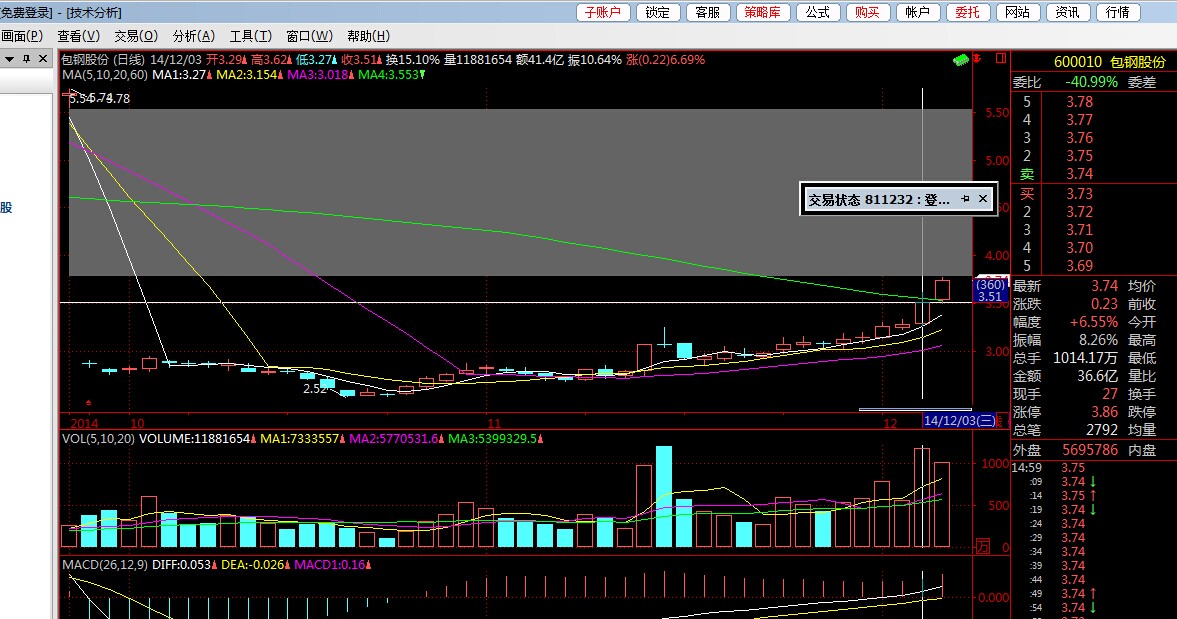The image size is (1177, 619).
Task: Open the 分析(A) menu
Action: click(193, 36)
